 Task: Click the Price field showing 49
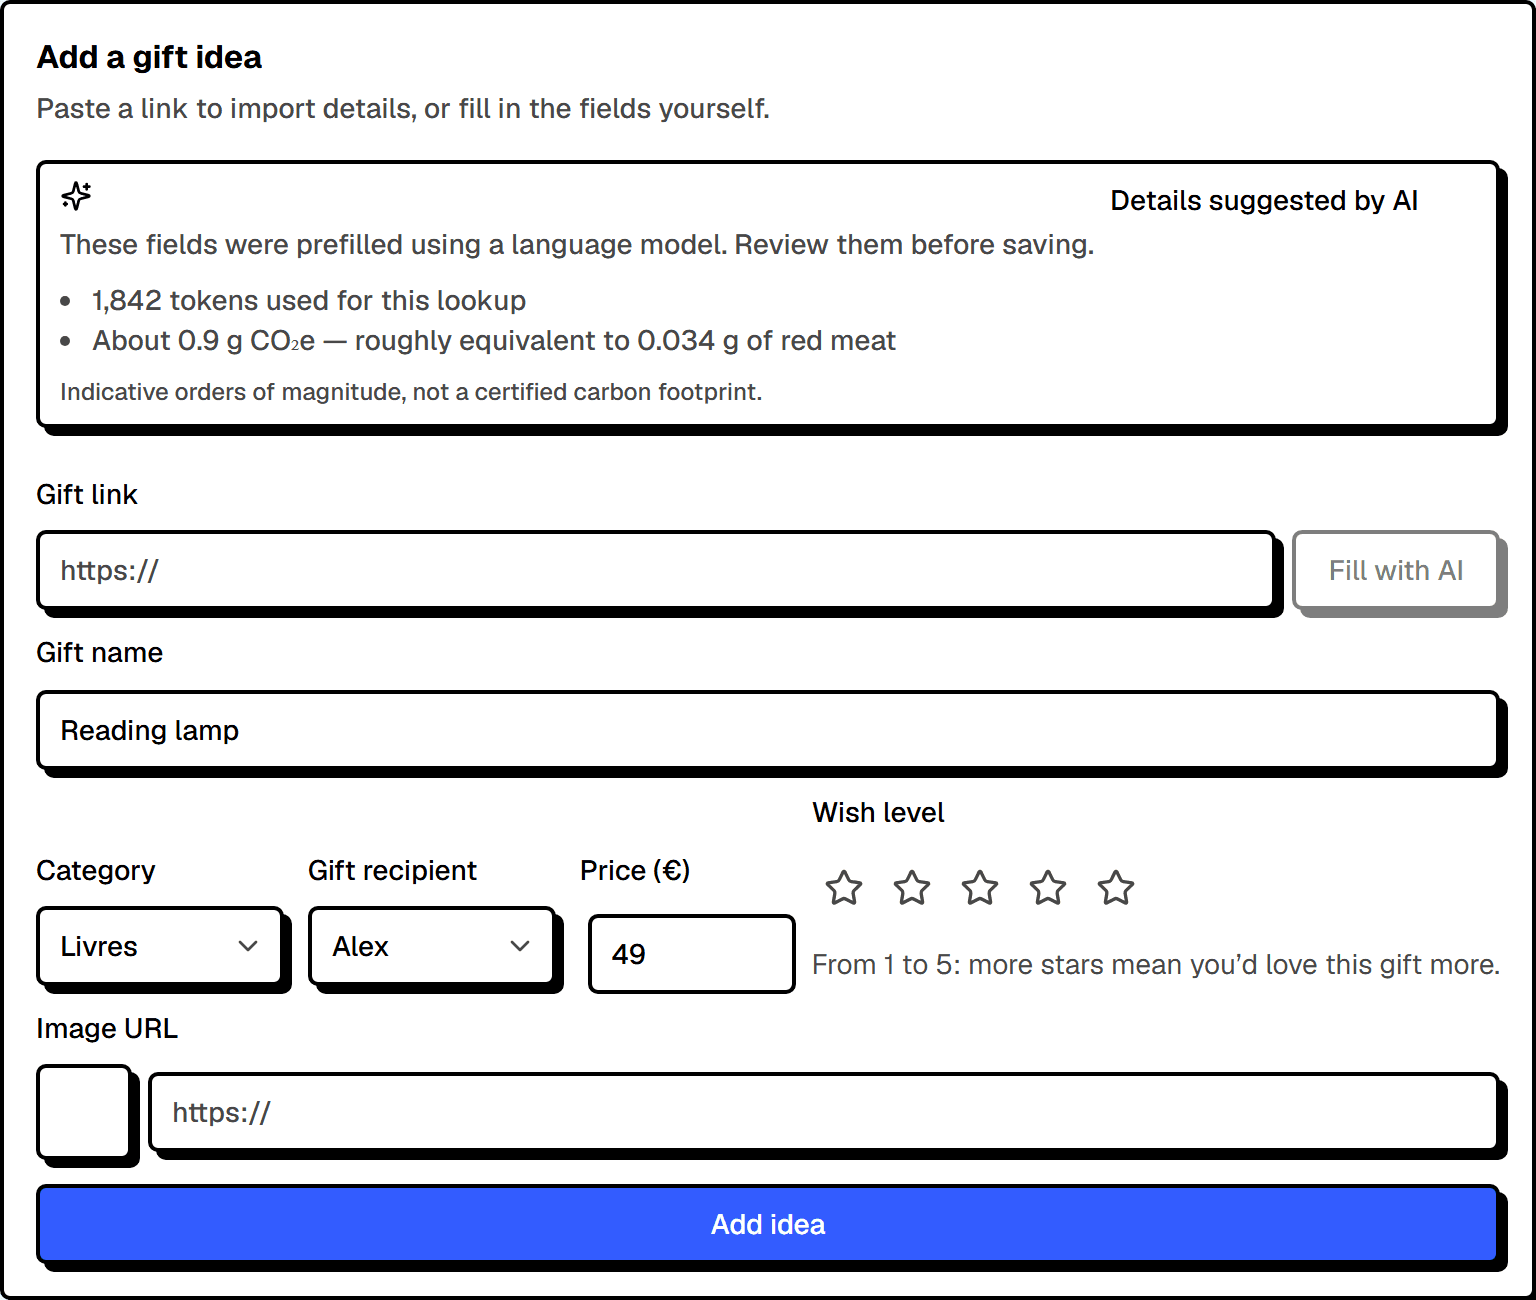click(x=692, y=954)
